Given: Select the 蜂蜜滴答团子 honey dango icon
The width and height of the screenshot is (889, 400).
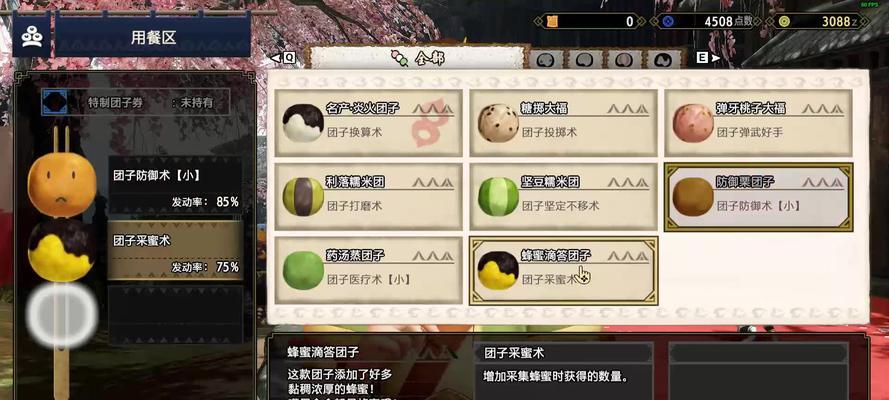Looking at the screenshot, I should click(x=498, y=270).
